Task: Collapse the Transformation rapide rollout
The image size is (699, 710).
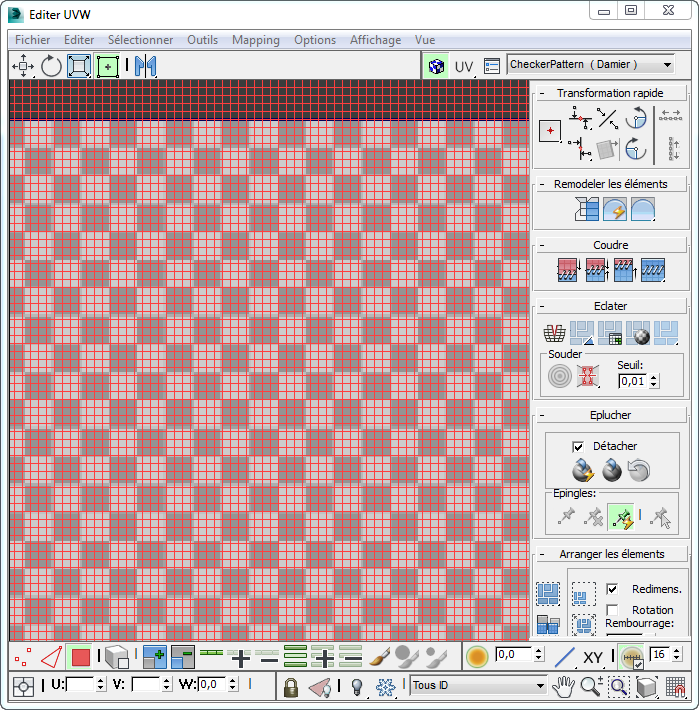Action: (612, 93)
